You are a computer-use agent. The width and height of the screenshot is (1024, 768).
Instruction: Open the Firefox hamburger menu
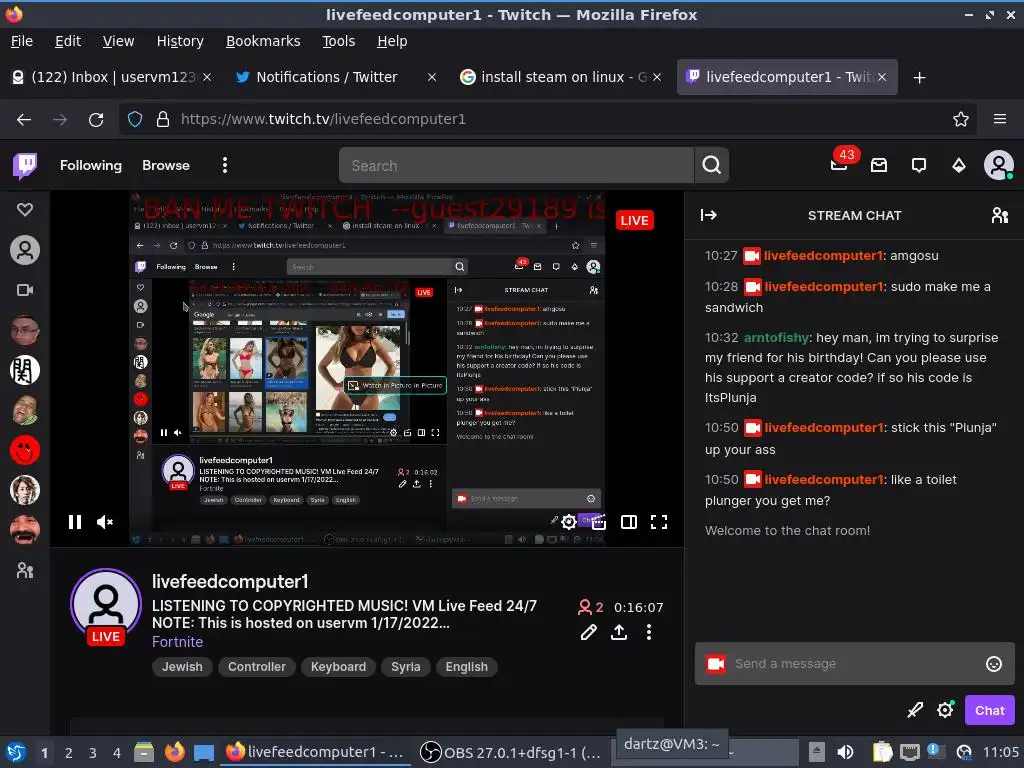tap(1000, 120)
